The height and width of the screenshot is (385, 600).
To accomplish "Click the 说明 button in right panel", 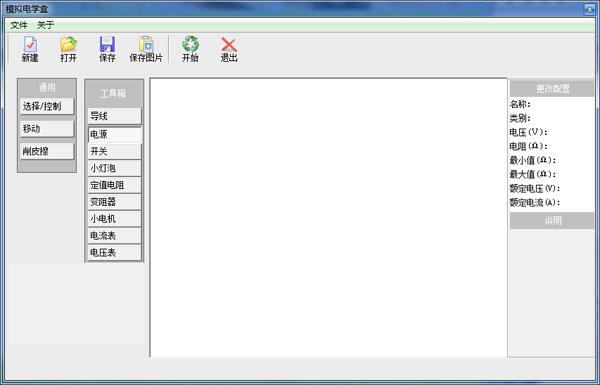I will click(552, 221).
